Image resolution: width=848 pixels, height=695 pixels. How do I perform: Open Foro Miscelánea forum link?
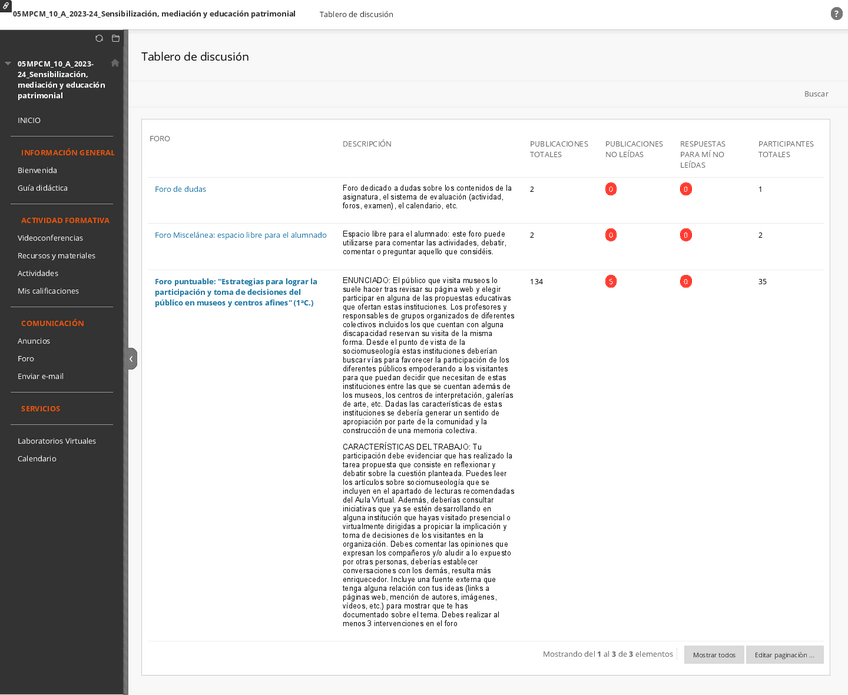(x=240, y=235)
